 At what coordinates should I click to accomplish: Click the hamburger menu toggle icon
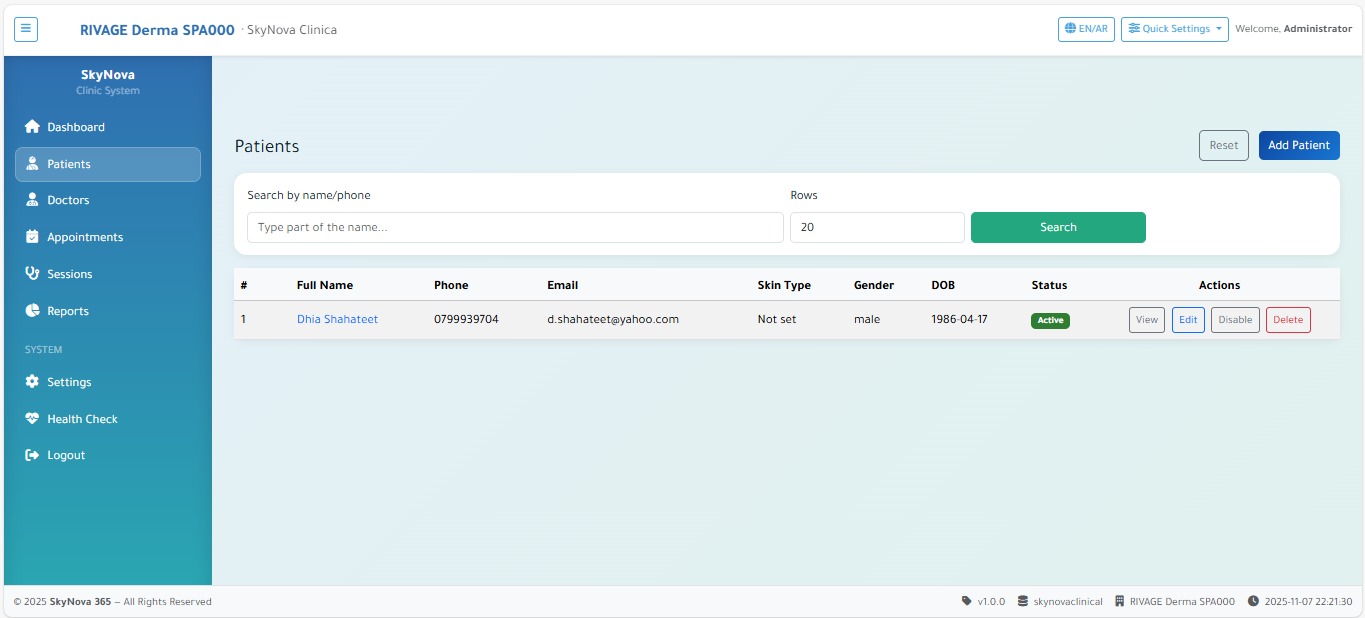click(26, 29)
